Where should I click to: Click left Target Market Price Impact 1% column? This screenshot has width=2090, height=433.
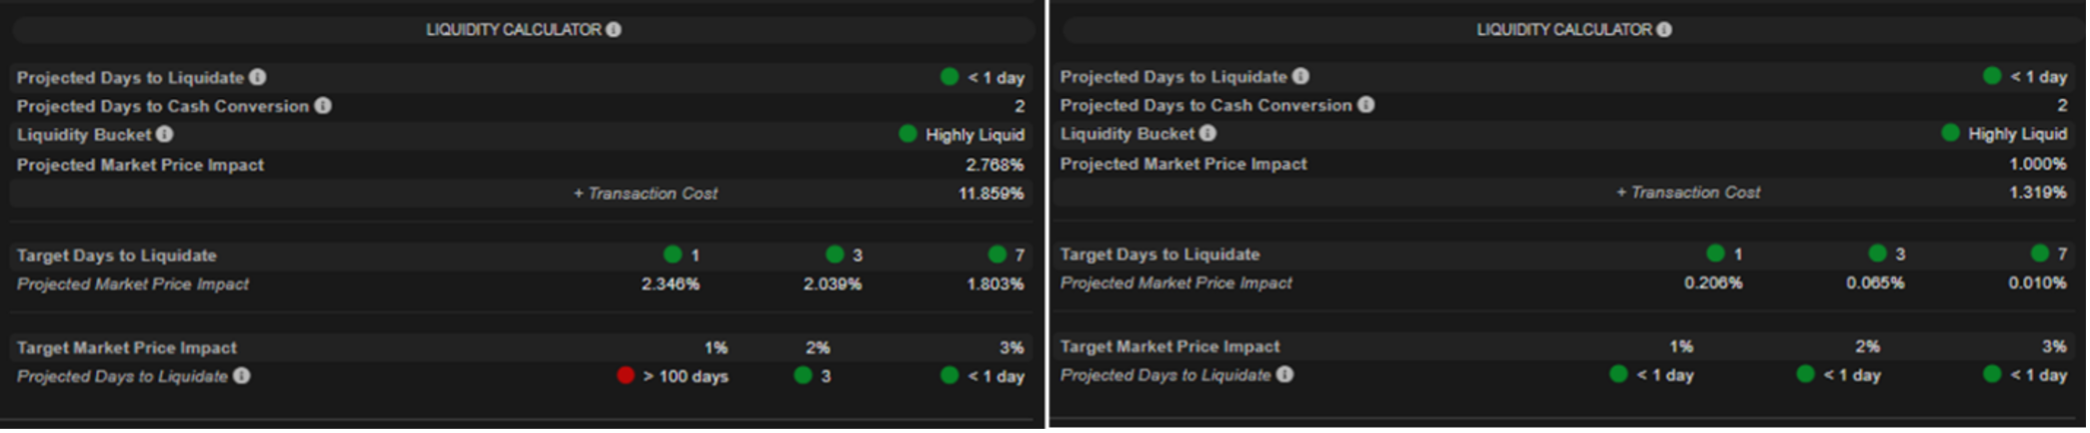pos(716,348)
